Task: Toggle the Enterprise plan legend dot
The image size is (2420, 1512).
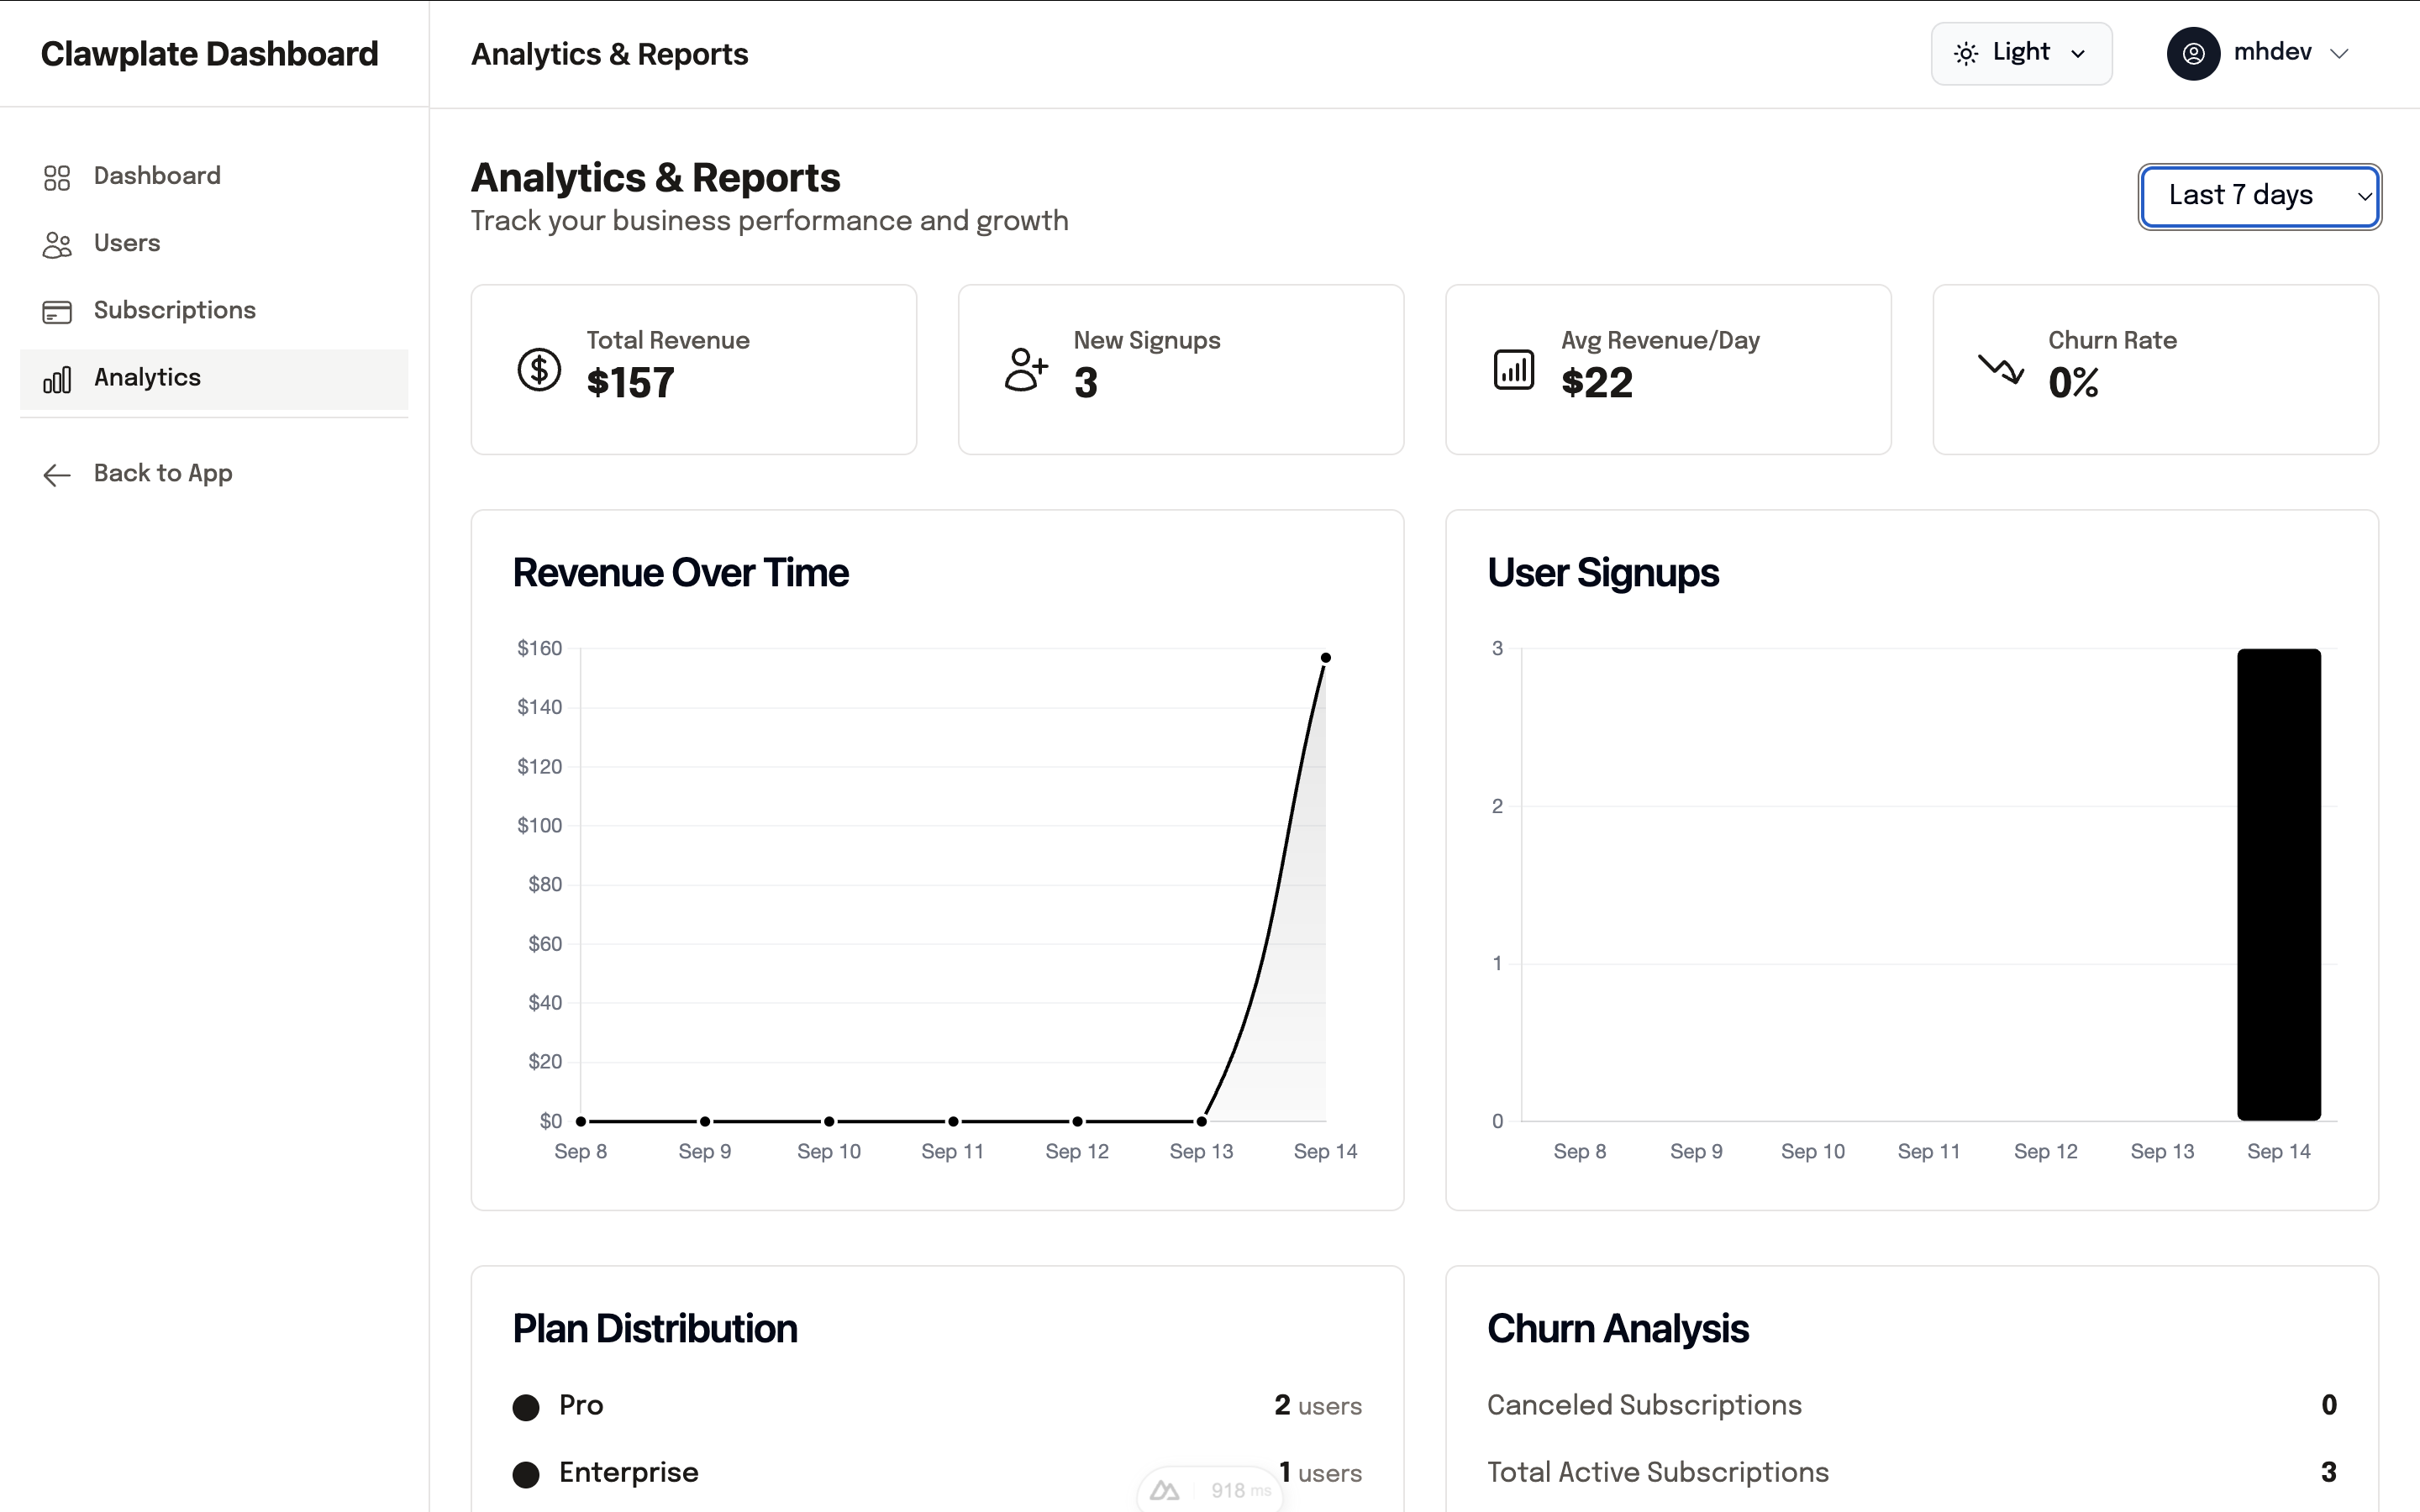Action: click(x=525, y=1473)
